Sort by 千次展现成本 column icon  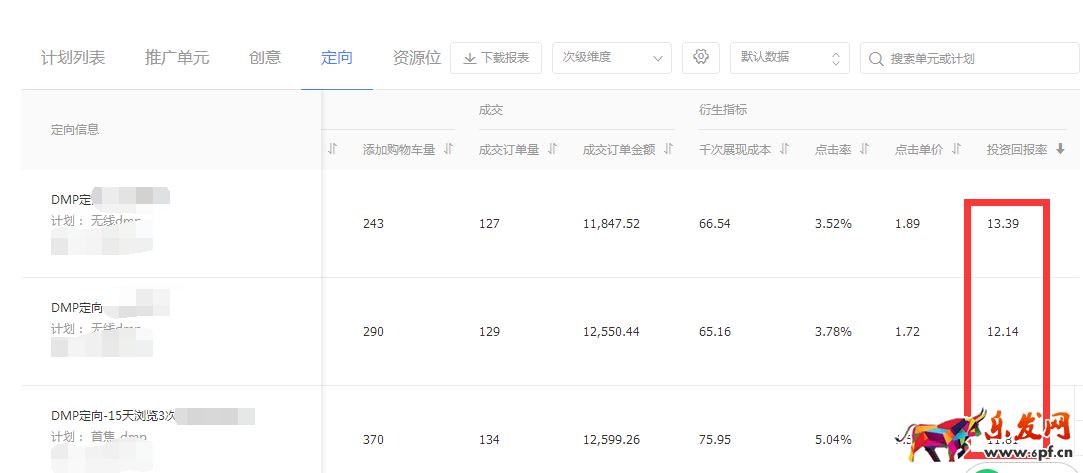click(785, 149)
